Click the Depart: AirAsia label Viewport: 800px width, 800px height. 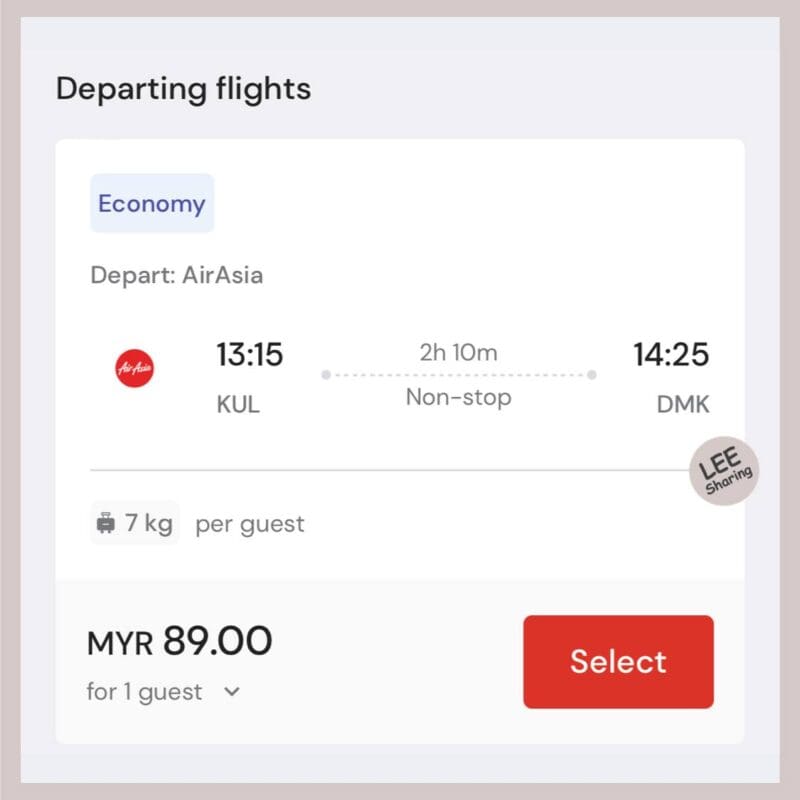pyautogui.click(x=177, y=275)
